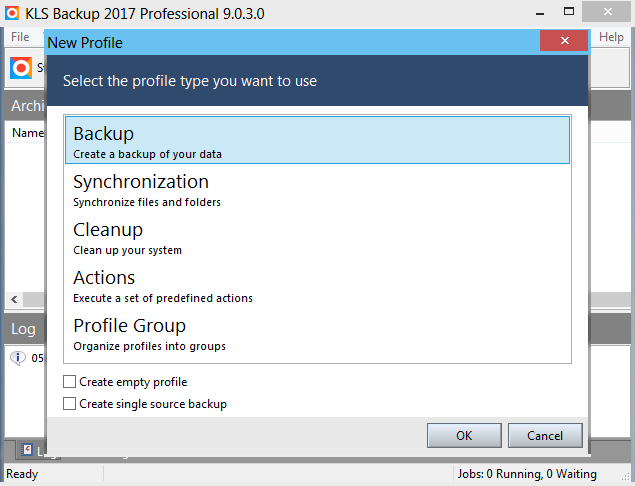Choose the Cleanup profile type
The image size is (635, 486).
click(x=317, y=238)
